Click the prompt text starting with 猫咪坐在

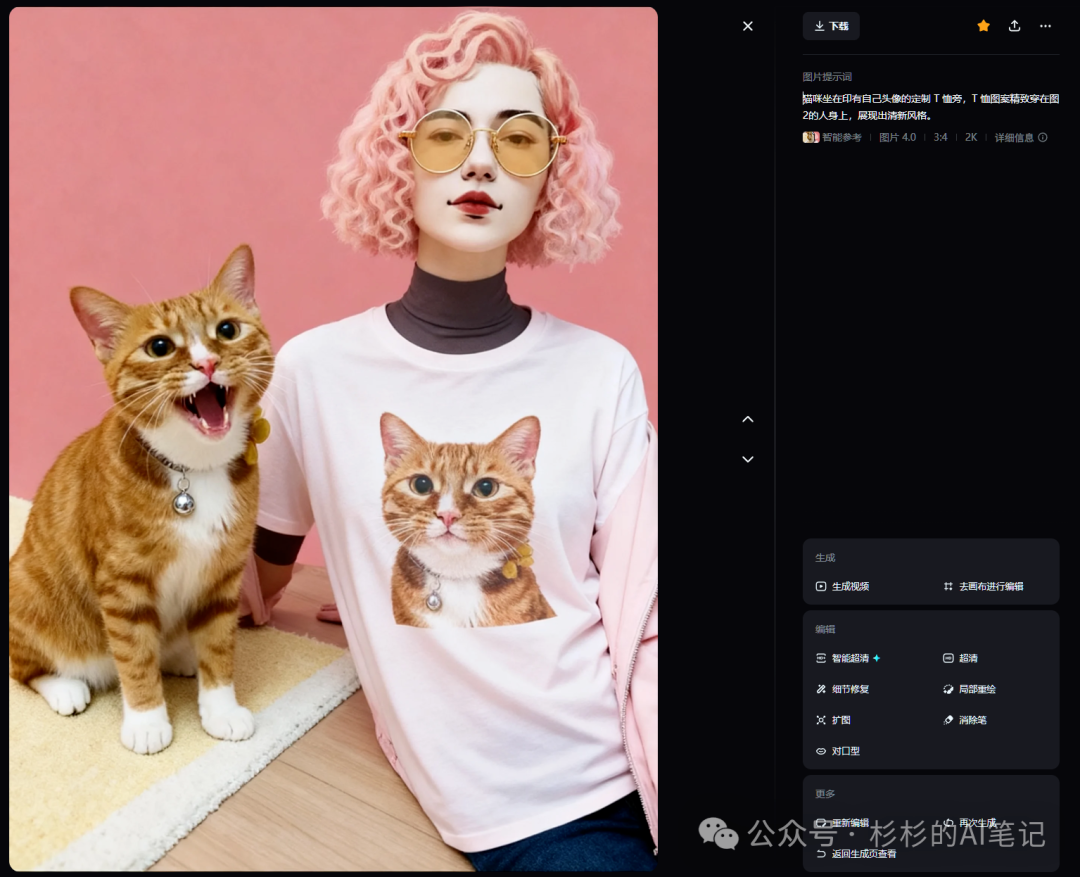pyautogui.click(x=931, y=107)
